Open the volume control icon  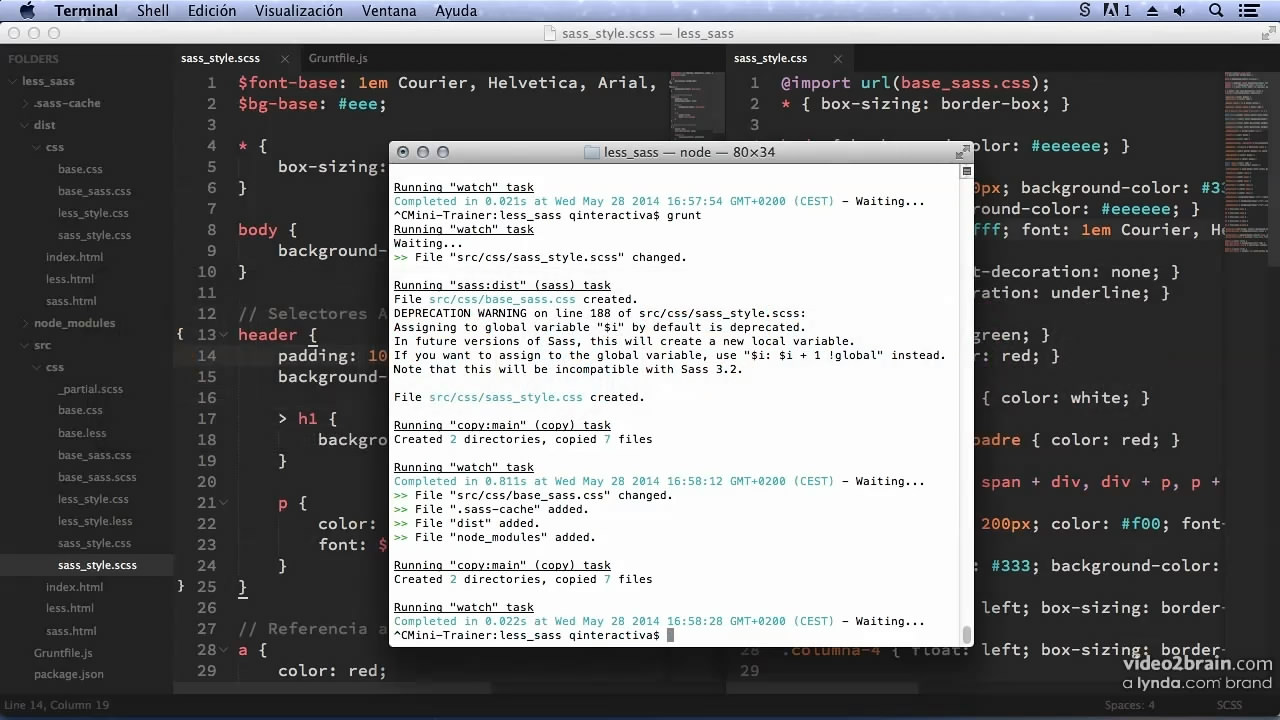[x=1180, y=11]
